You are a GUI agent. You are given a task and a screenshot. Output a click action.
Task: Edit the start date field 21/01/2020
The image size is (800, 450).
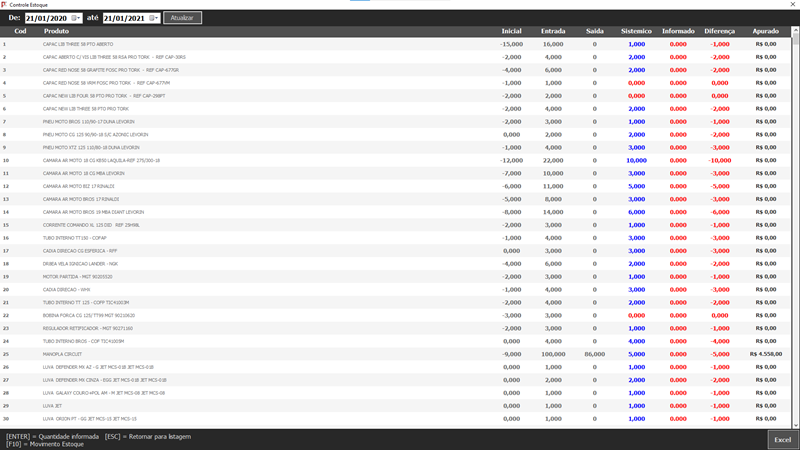47,18
